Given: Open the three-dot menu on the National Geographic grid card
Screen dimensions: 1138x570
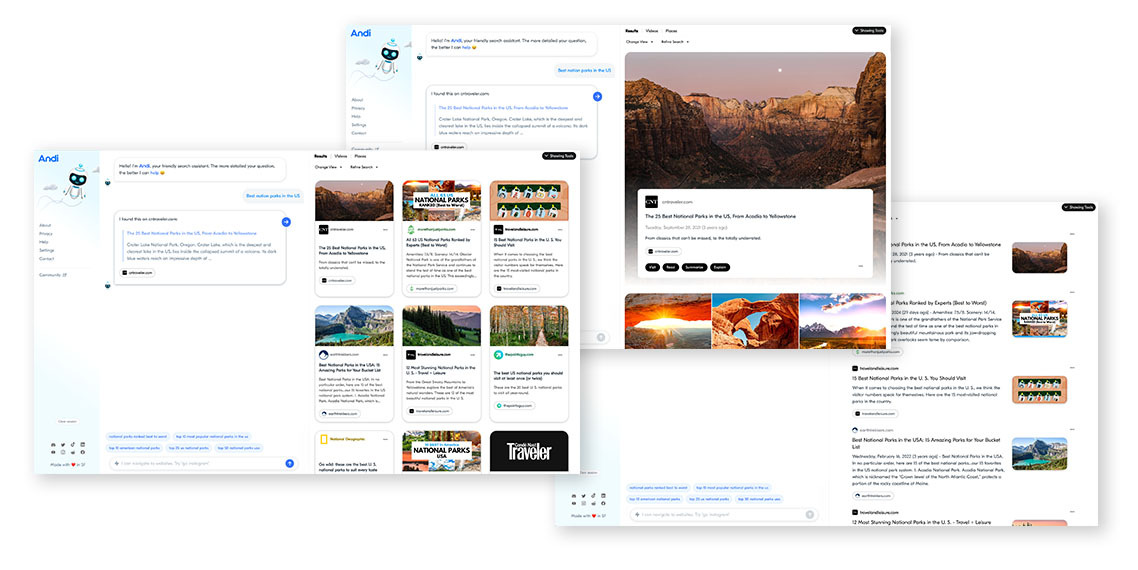Looking at the screenshot, I should (385, 439).
